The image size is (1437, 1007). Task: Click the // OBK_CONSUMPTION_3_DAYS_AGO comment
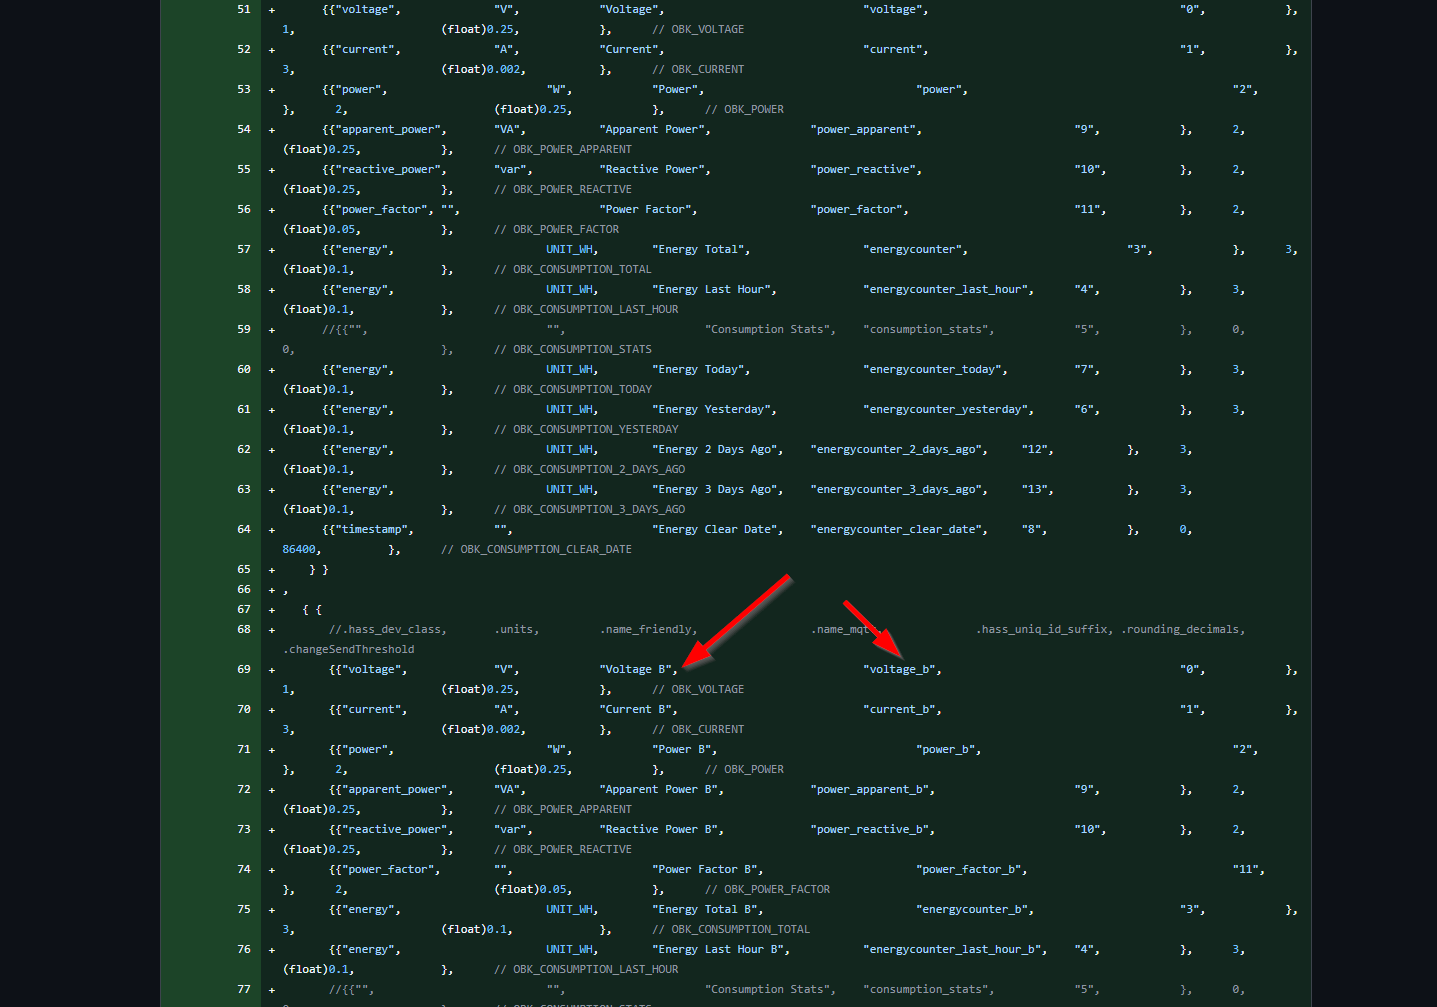[x=589, y=509]
